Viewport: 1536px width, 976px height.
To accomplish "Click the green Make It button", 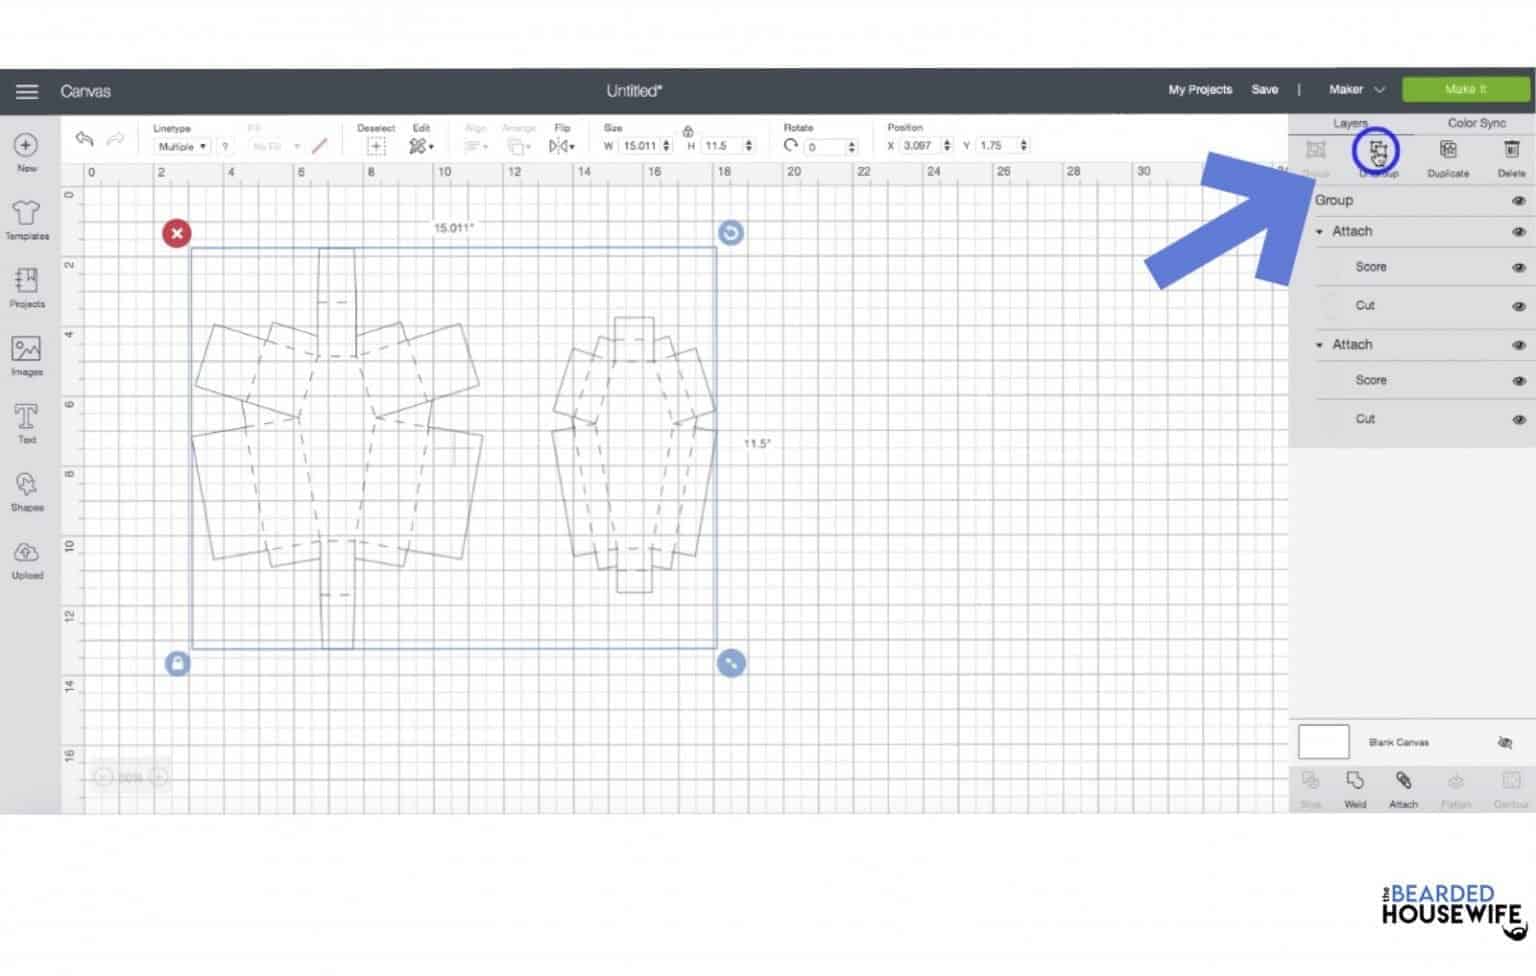I will pos(1465,90).
